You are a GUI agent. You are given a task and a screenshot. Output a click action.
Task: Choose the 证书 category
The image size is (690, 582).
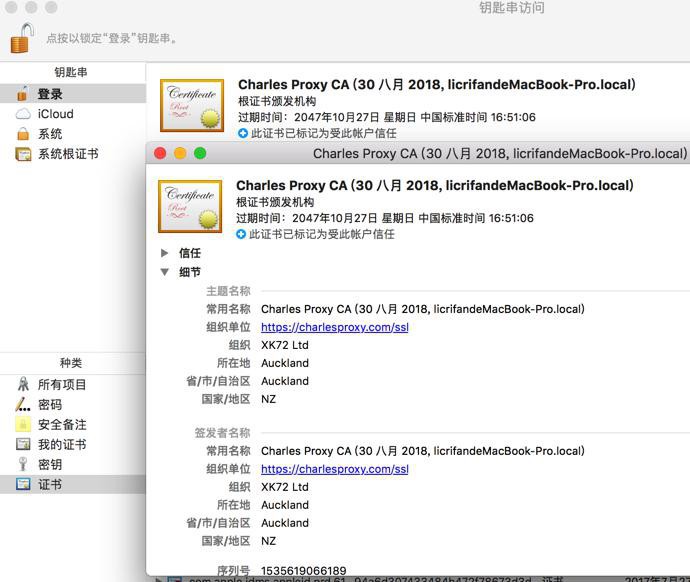coord(50,484)
